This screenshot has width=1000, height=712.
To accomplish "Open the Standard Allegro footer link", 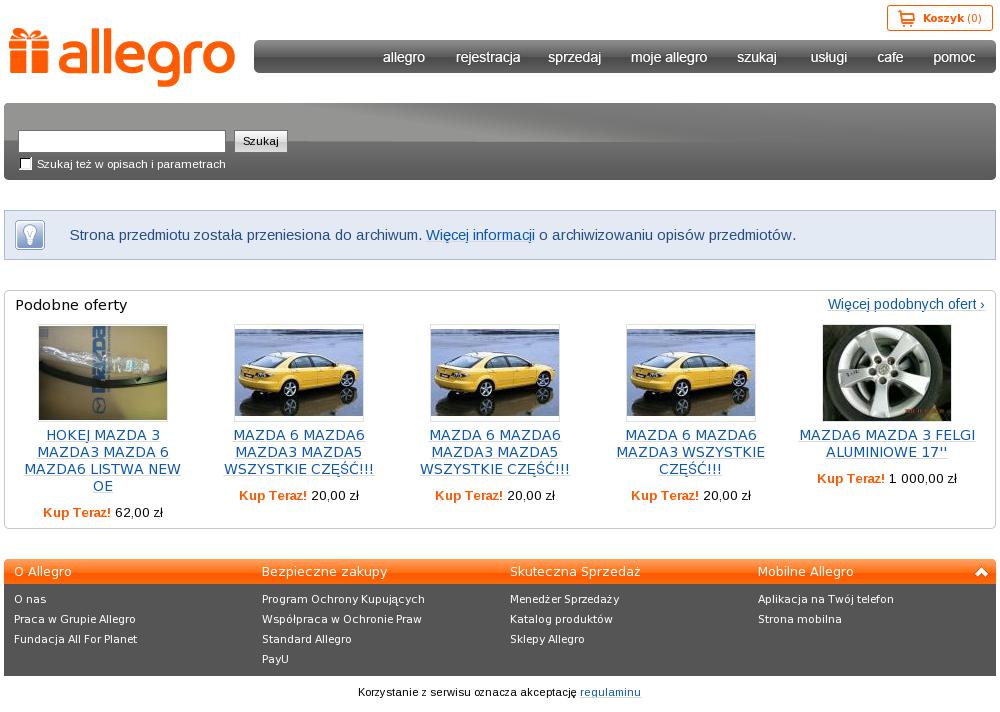I will click(306, 639).
